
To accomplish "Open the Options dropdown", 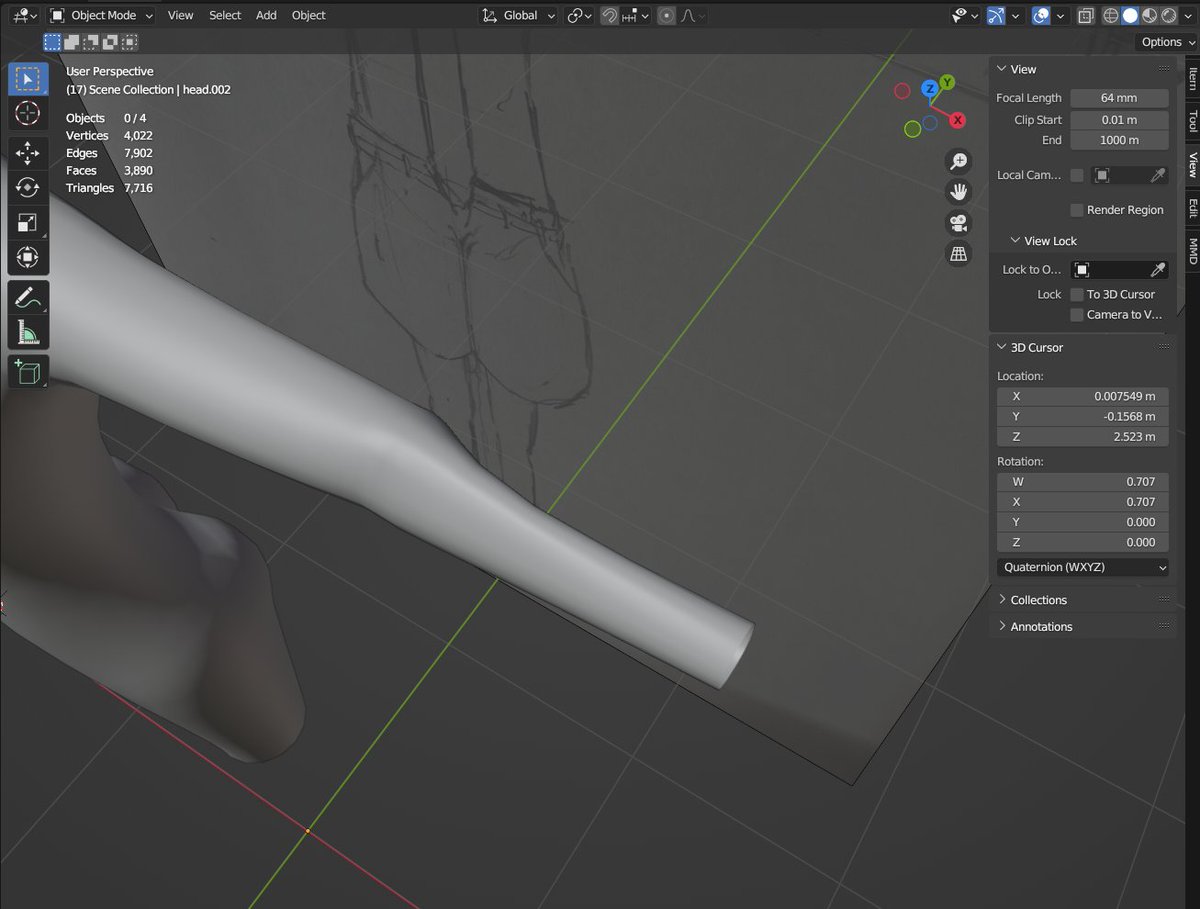I will [1167, 42].
